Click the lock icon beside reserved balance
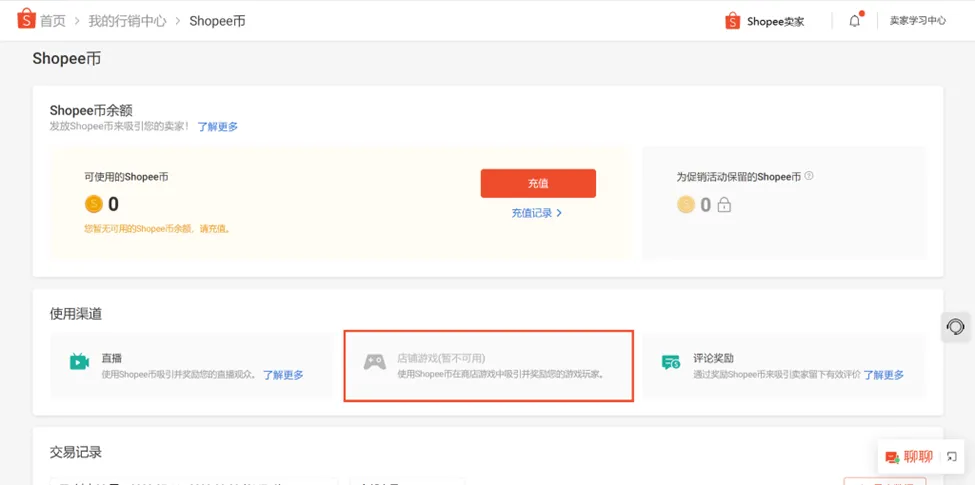This screenshot has width=975, height=485. [x=724, y=205]
